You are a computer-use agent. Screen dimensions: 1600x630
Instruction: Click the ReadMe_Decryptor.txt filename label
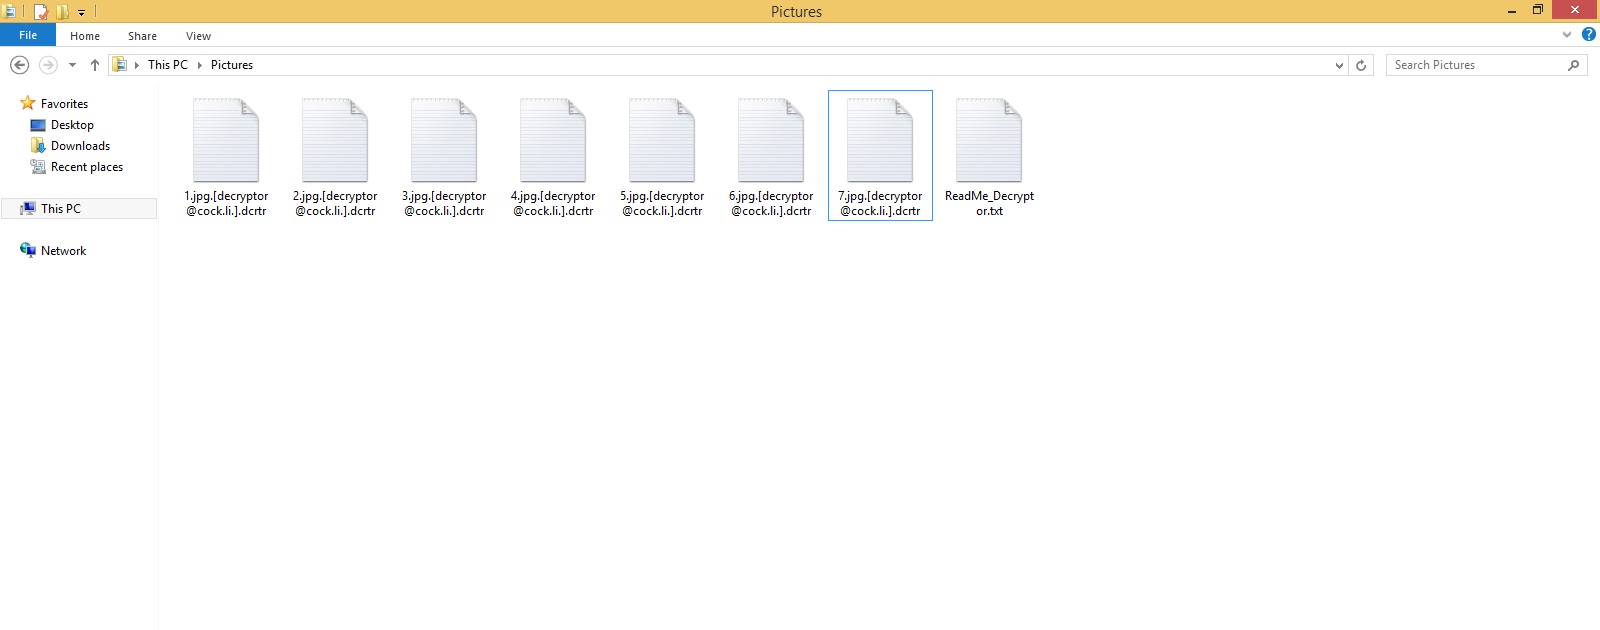tap(989, 204)
